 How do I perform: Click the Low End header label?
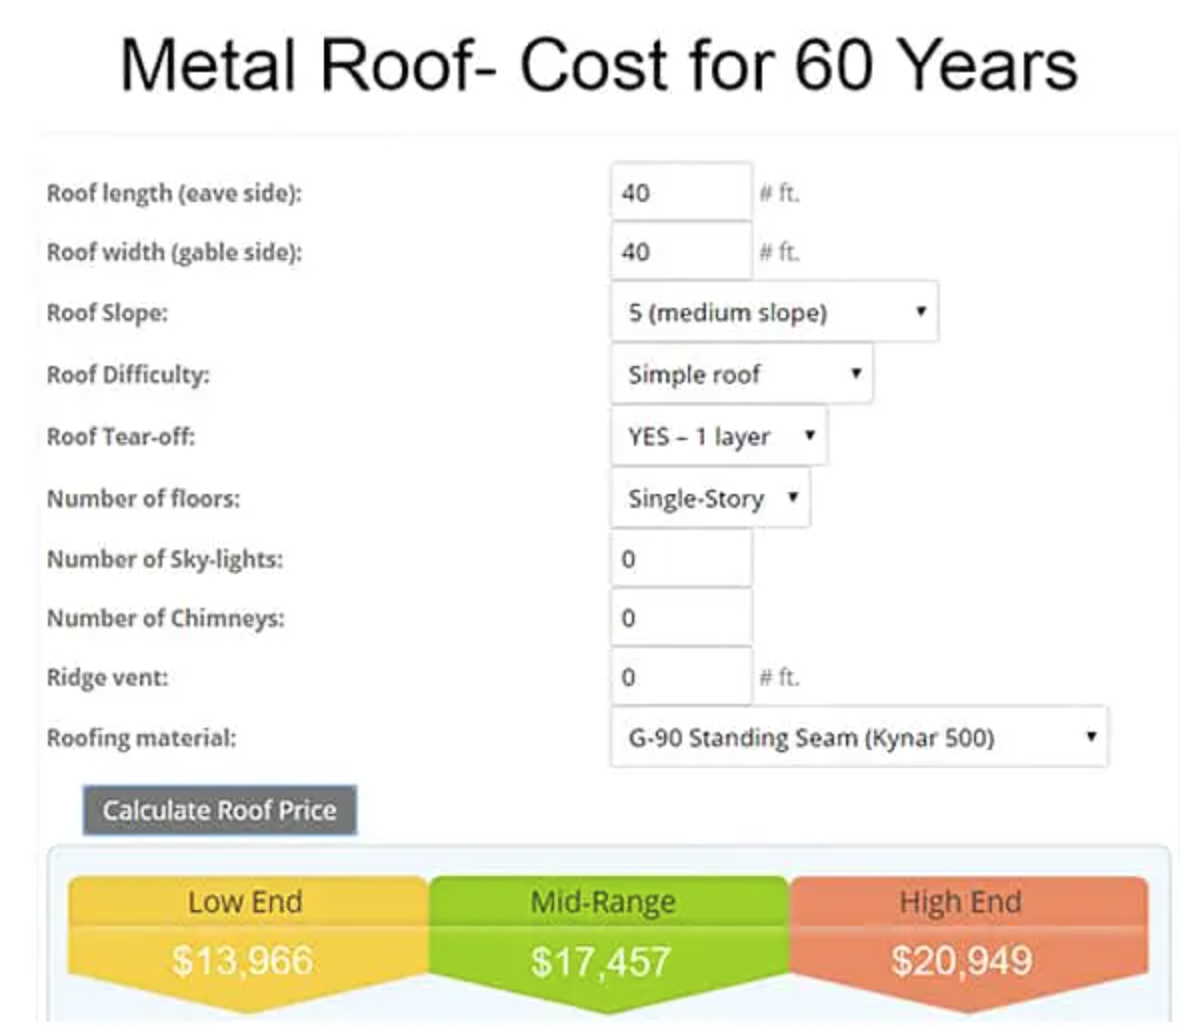245,902
